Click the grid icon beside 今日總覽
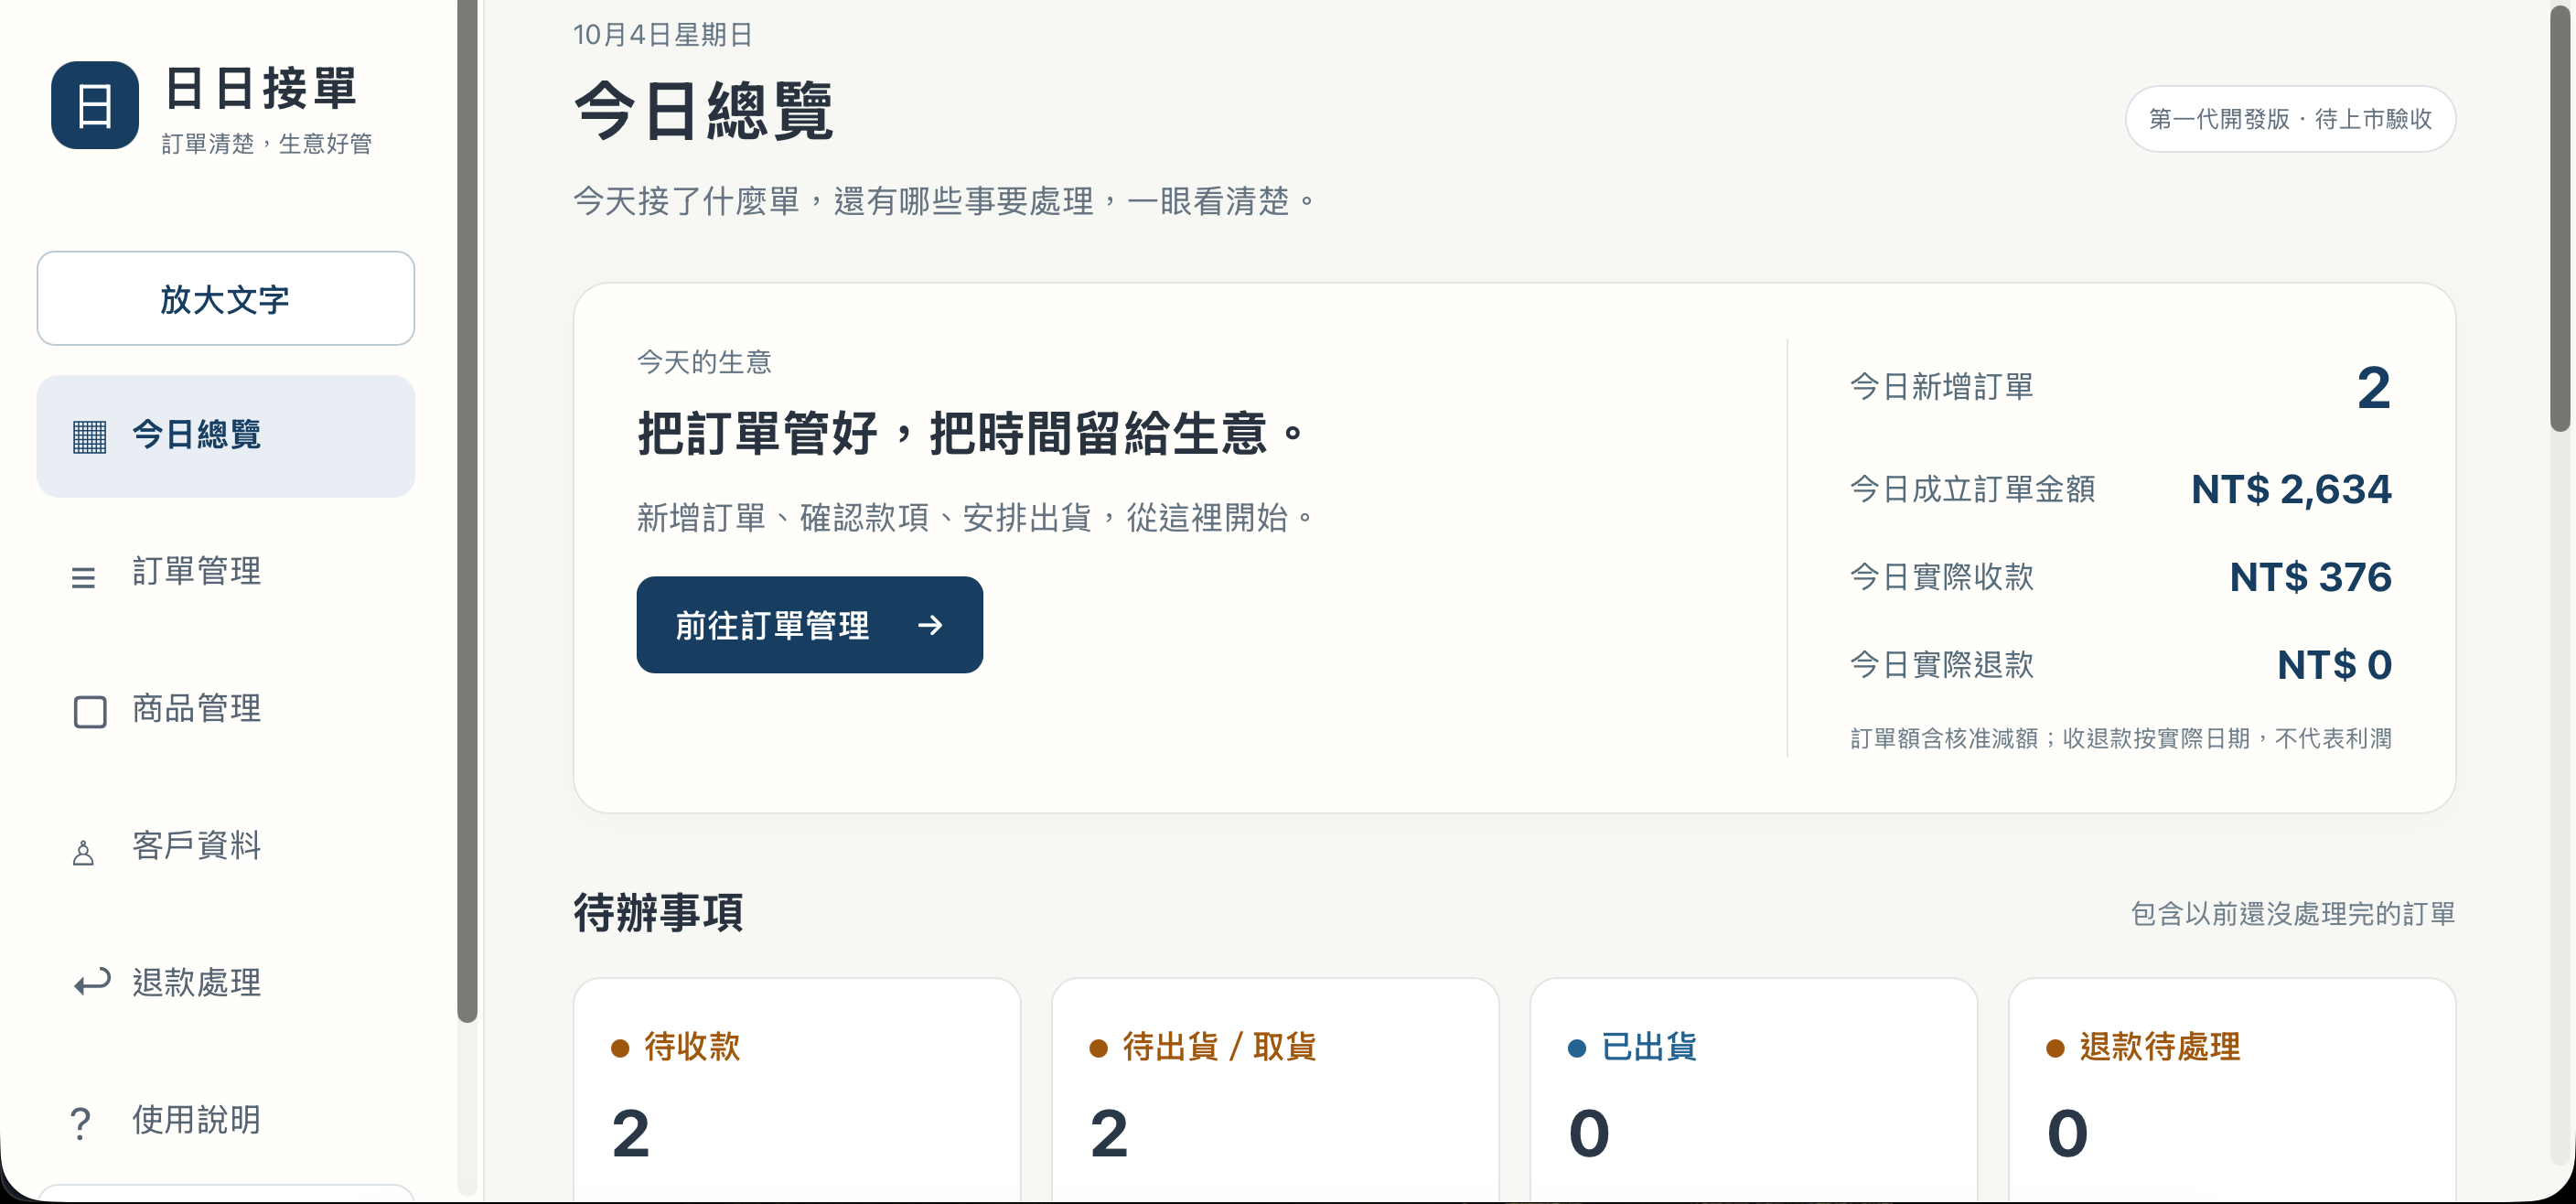Screen dimensions: 2576x1204 point(89,437)
